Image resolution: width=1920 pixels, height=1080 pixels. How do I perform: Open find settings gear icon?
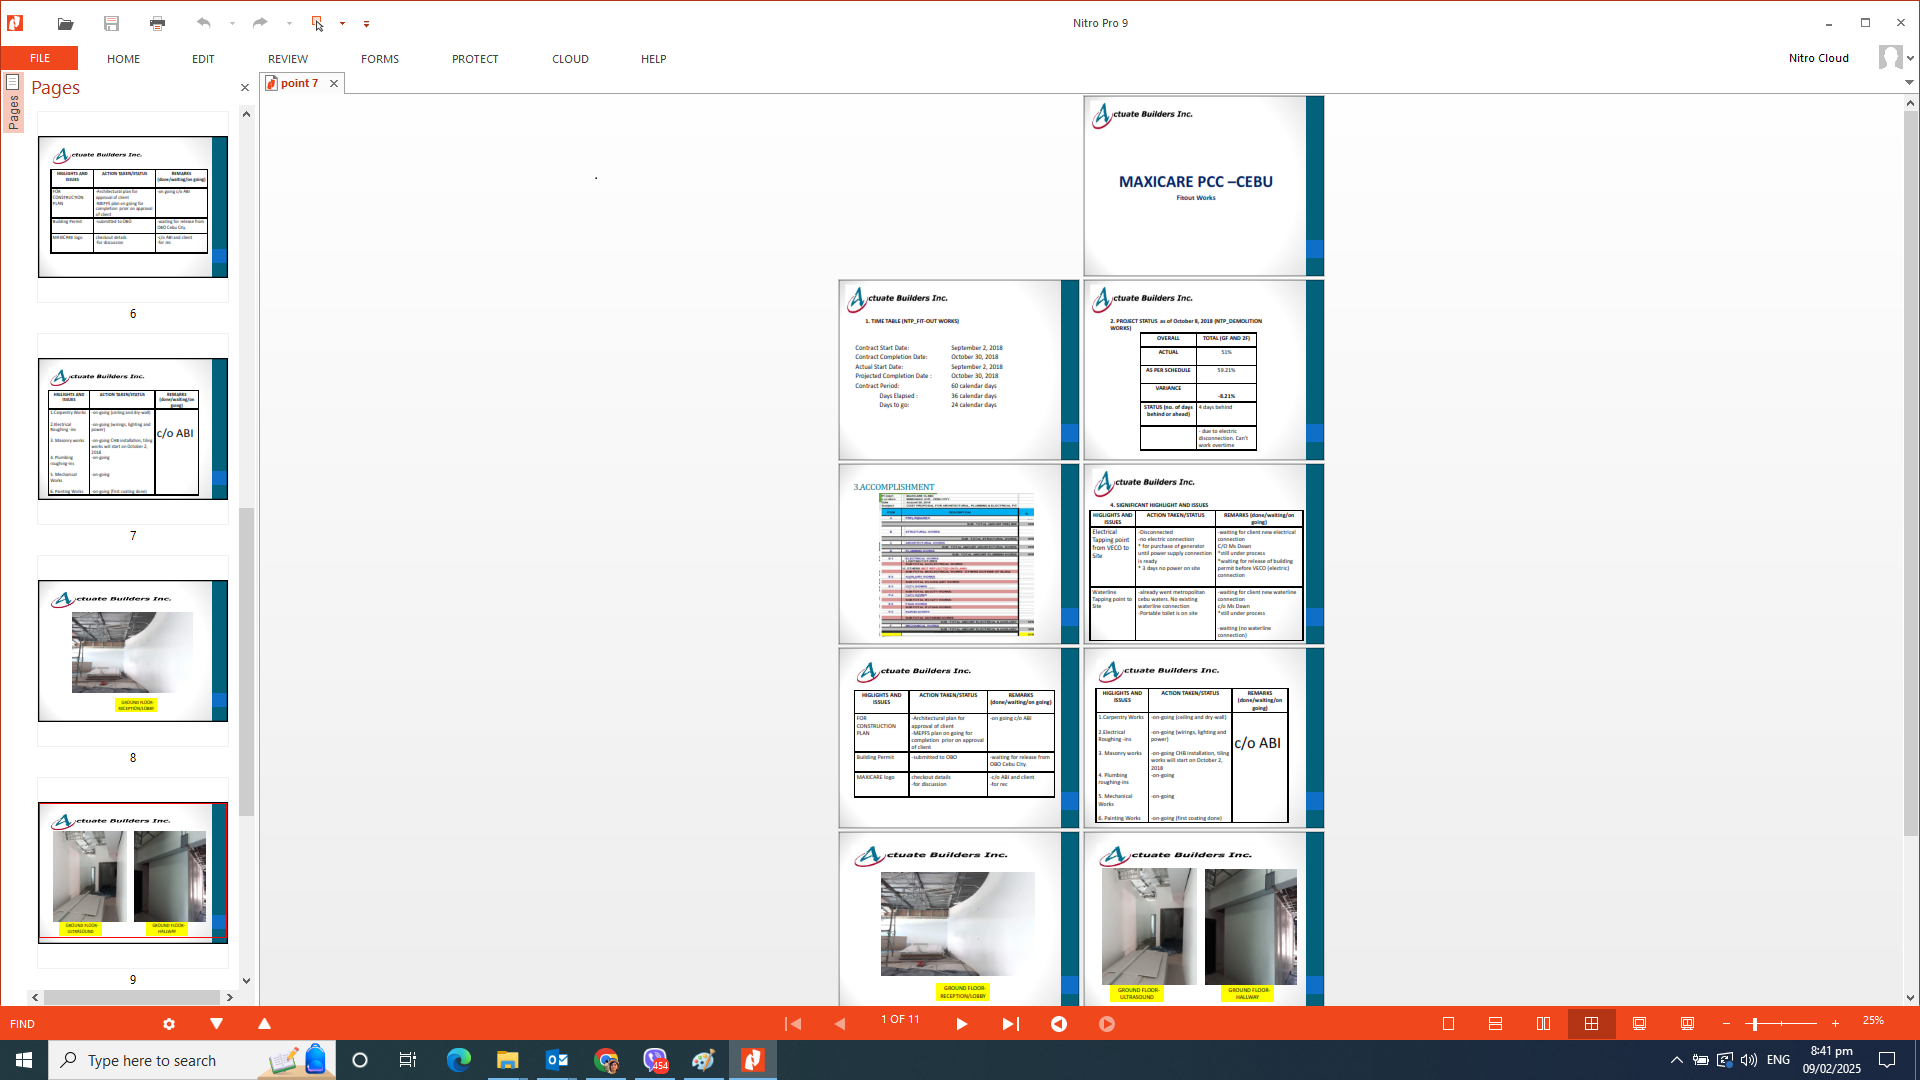[x=169, y=1024]
